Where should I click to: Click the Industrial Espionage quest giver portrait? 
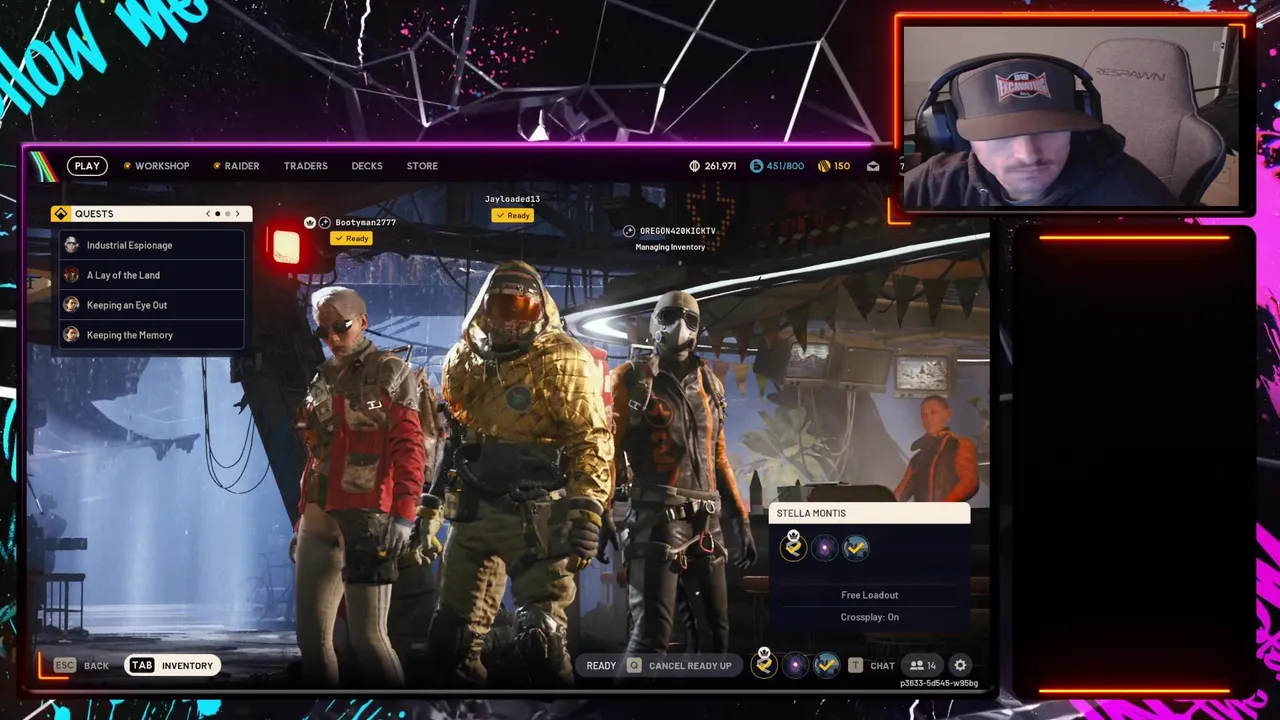pyautogui.click(x=71, y=245)
